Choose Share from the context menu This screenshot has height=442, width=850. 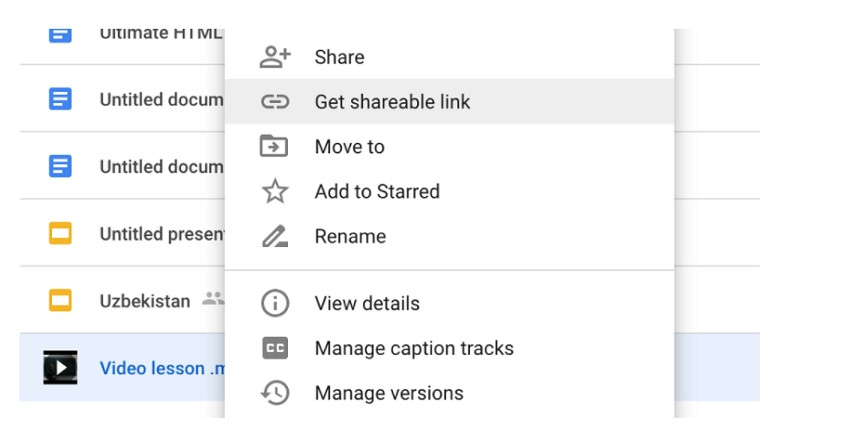[449, 57]
